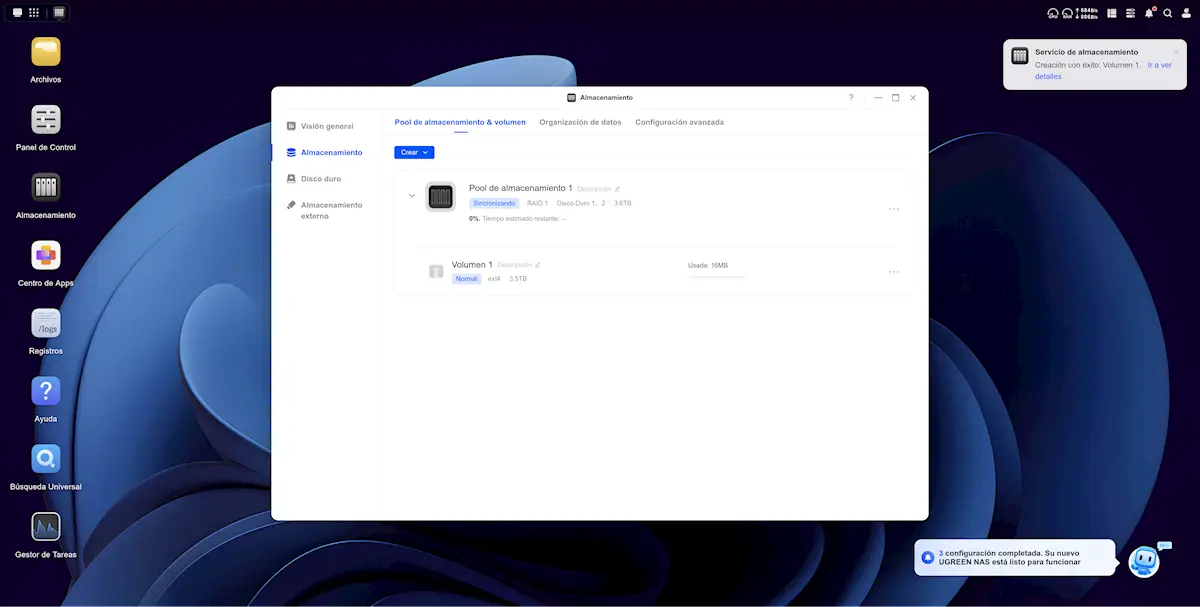Open the three-dot menu for Pool de almacenamiento 1

tap(893, 209)
